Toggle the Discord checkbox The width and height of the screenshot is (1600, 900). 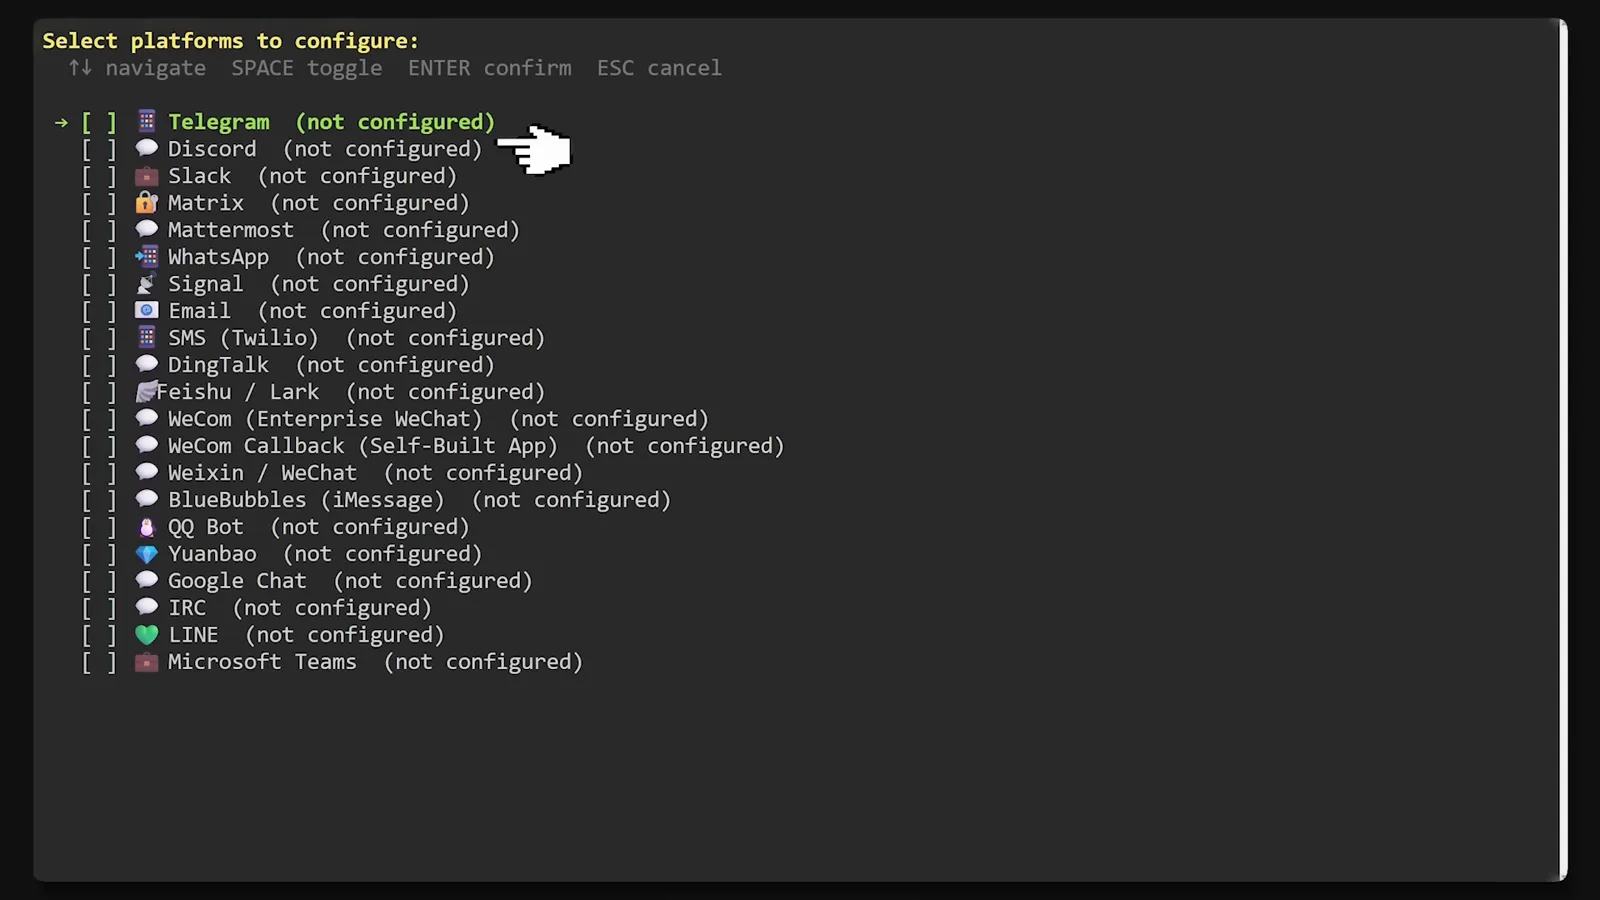(99, 149)
